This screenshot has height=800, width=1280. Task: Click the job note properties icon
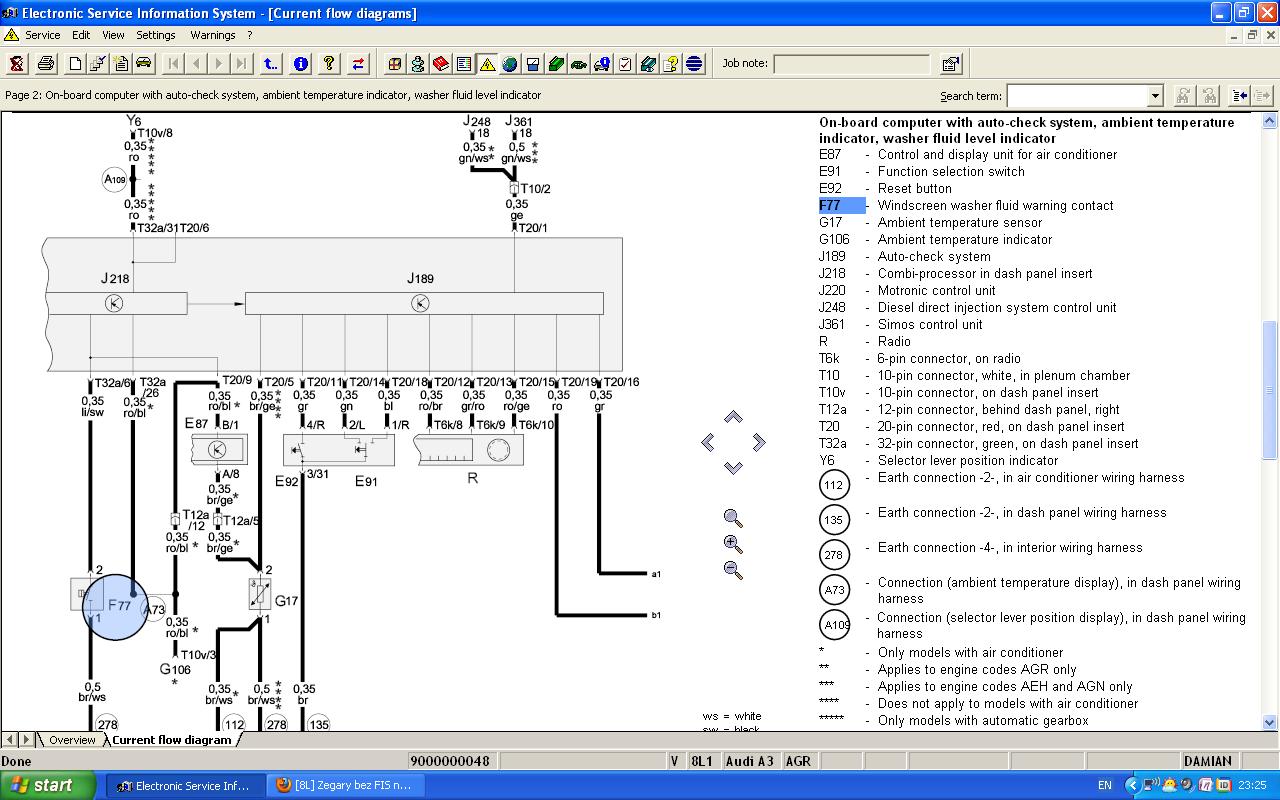click(951, 64)
